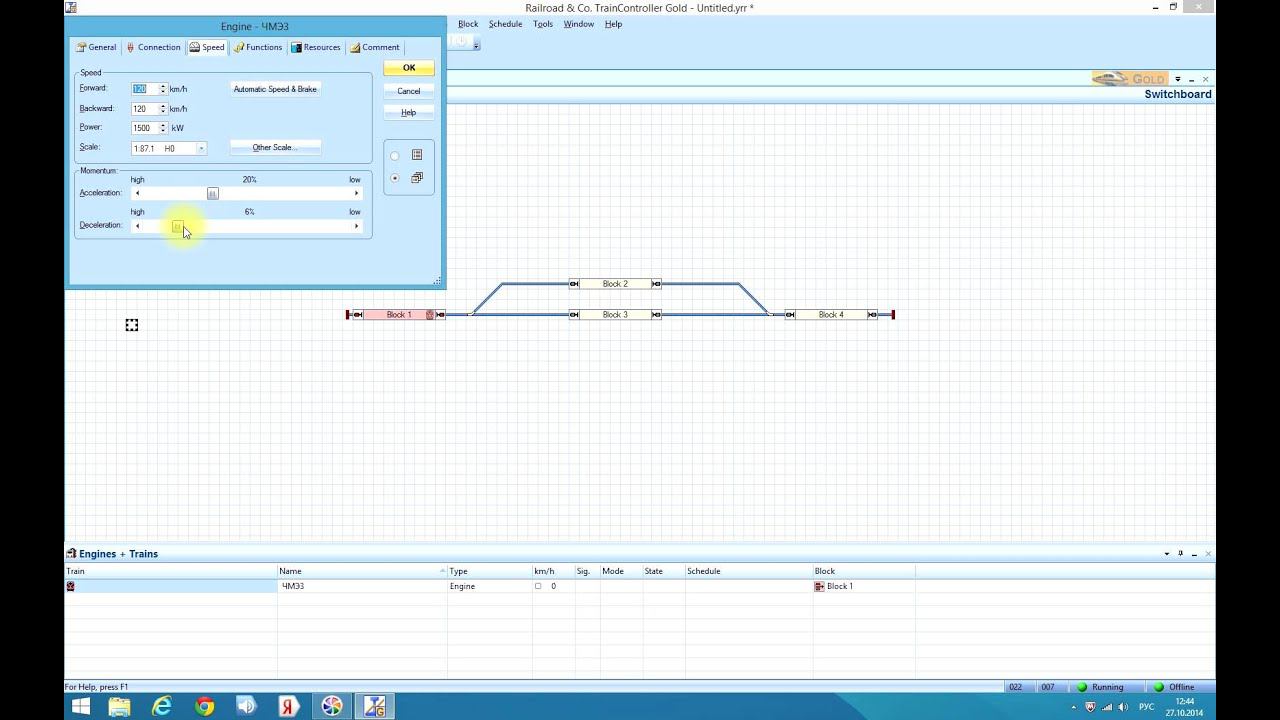1280x720 pixels.
Task: Switch to the General tab
Action: (97, 47)
